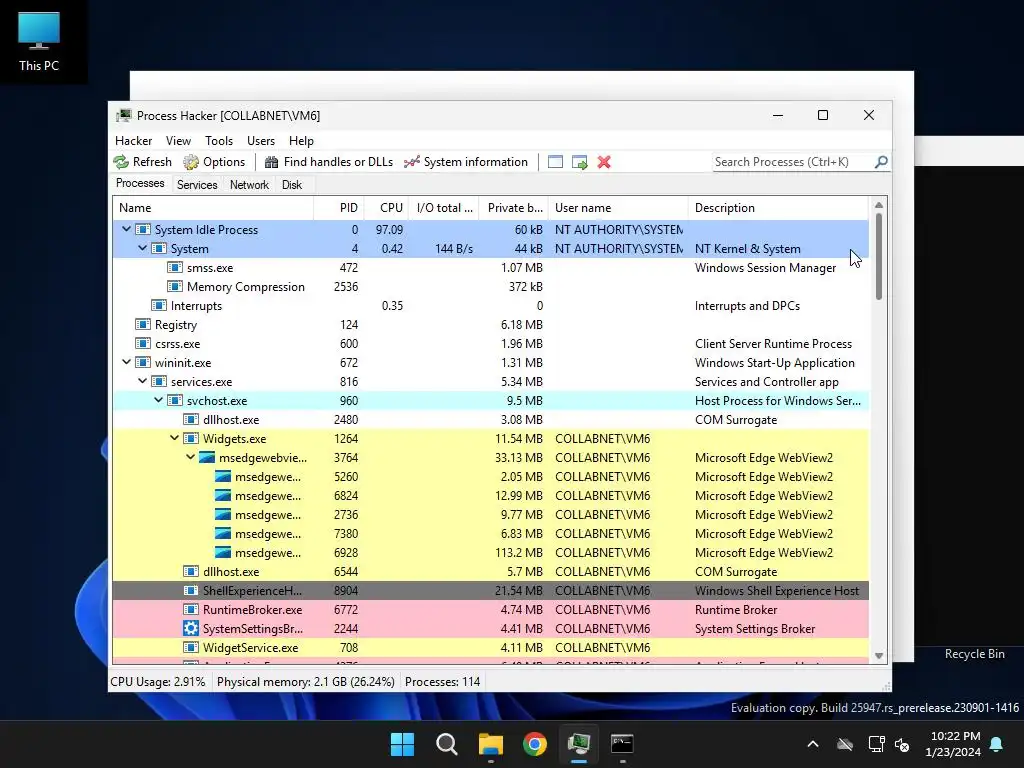Click the Refresh toolbar button
Image resolution: width=1024 pixels, height=768 pixels.
(142, 162)
